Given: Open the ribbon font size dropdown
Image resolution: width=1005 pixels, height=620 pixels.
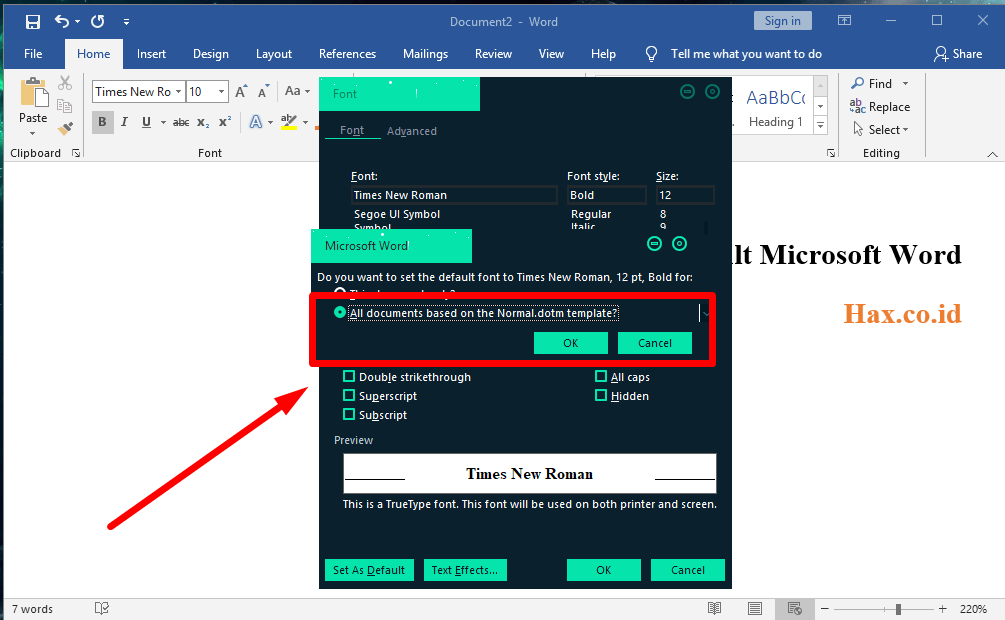Looking at the screenshot, I should click(x=221, y=92).
